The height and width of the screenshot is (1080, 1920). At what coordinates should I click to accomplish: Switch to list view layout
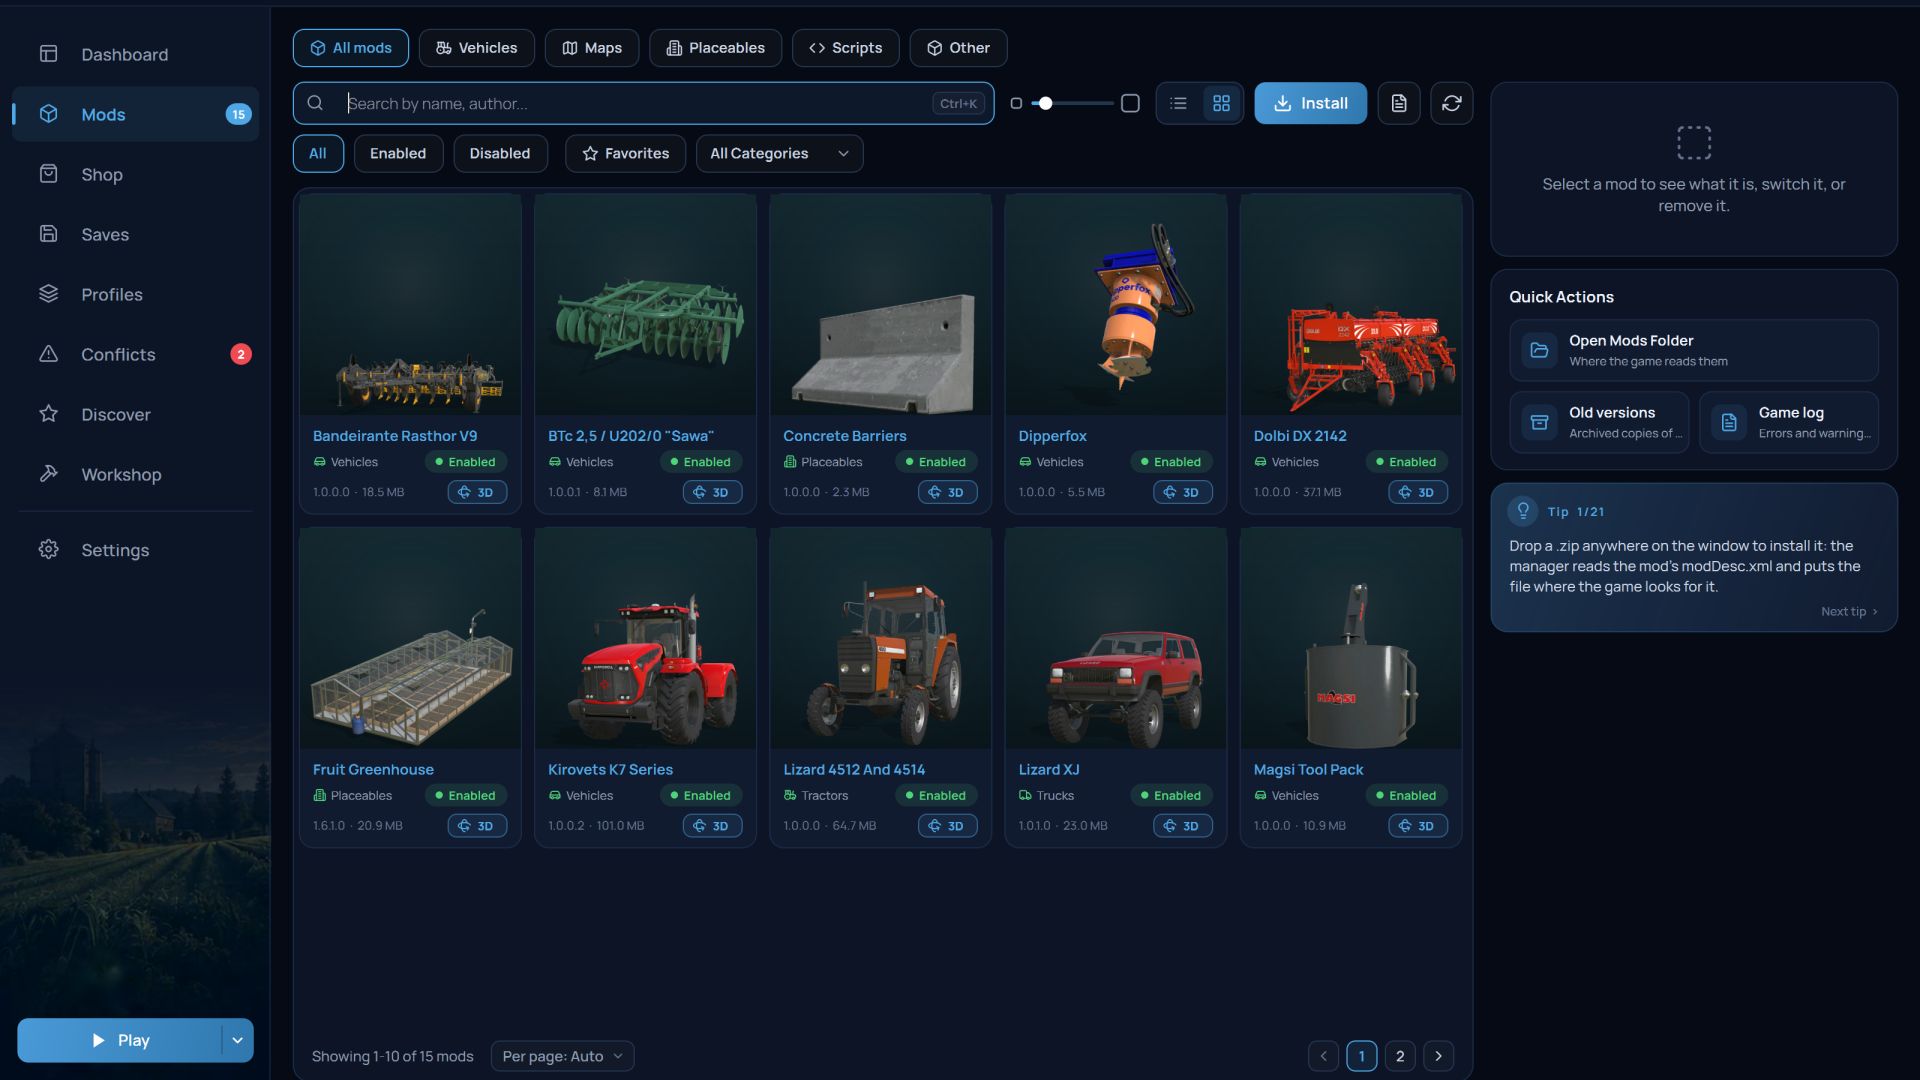pos(1178,103)
